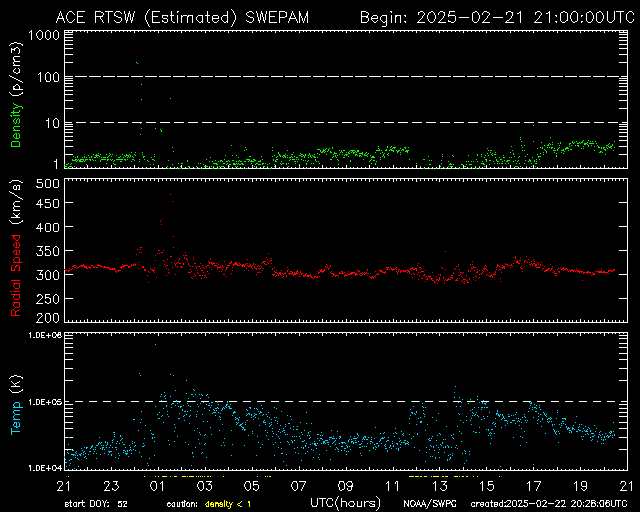This screenshot has height=512, width=640.
Task: Click the '450' speed axis value
Action: (x=47, y=203)
